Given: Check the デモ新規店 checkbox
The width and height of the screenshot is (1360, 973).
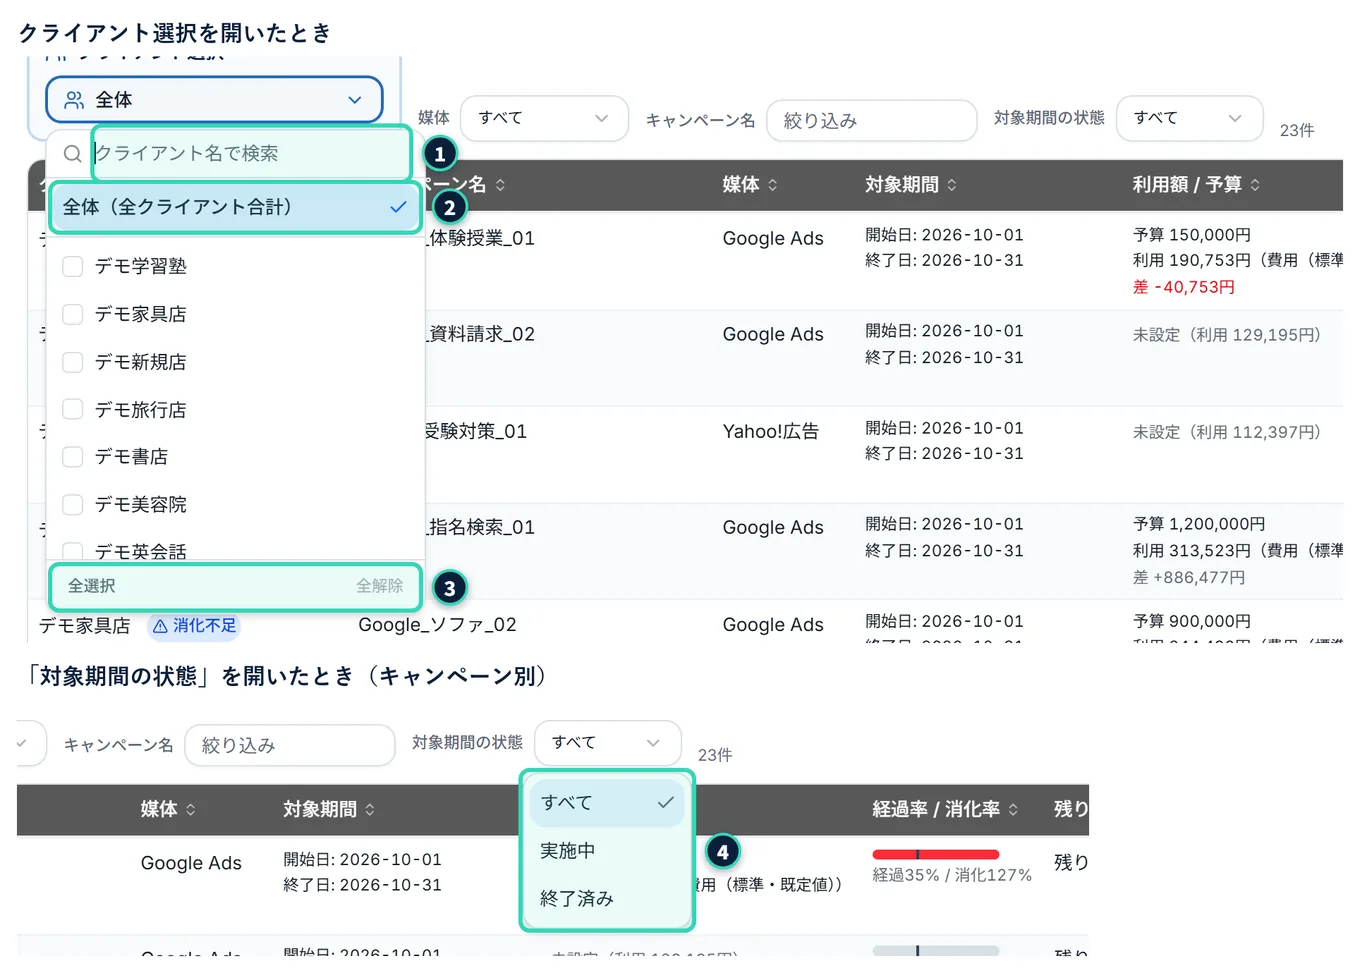Looking at the screenshot, I should [x=72, y=362].
